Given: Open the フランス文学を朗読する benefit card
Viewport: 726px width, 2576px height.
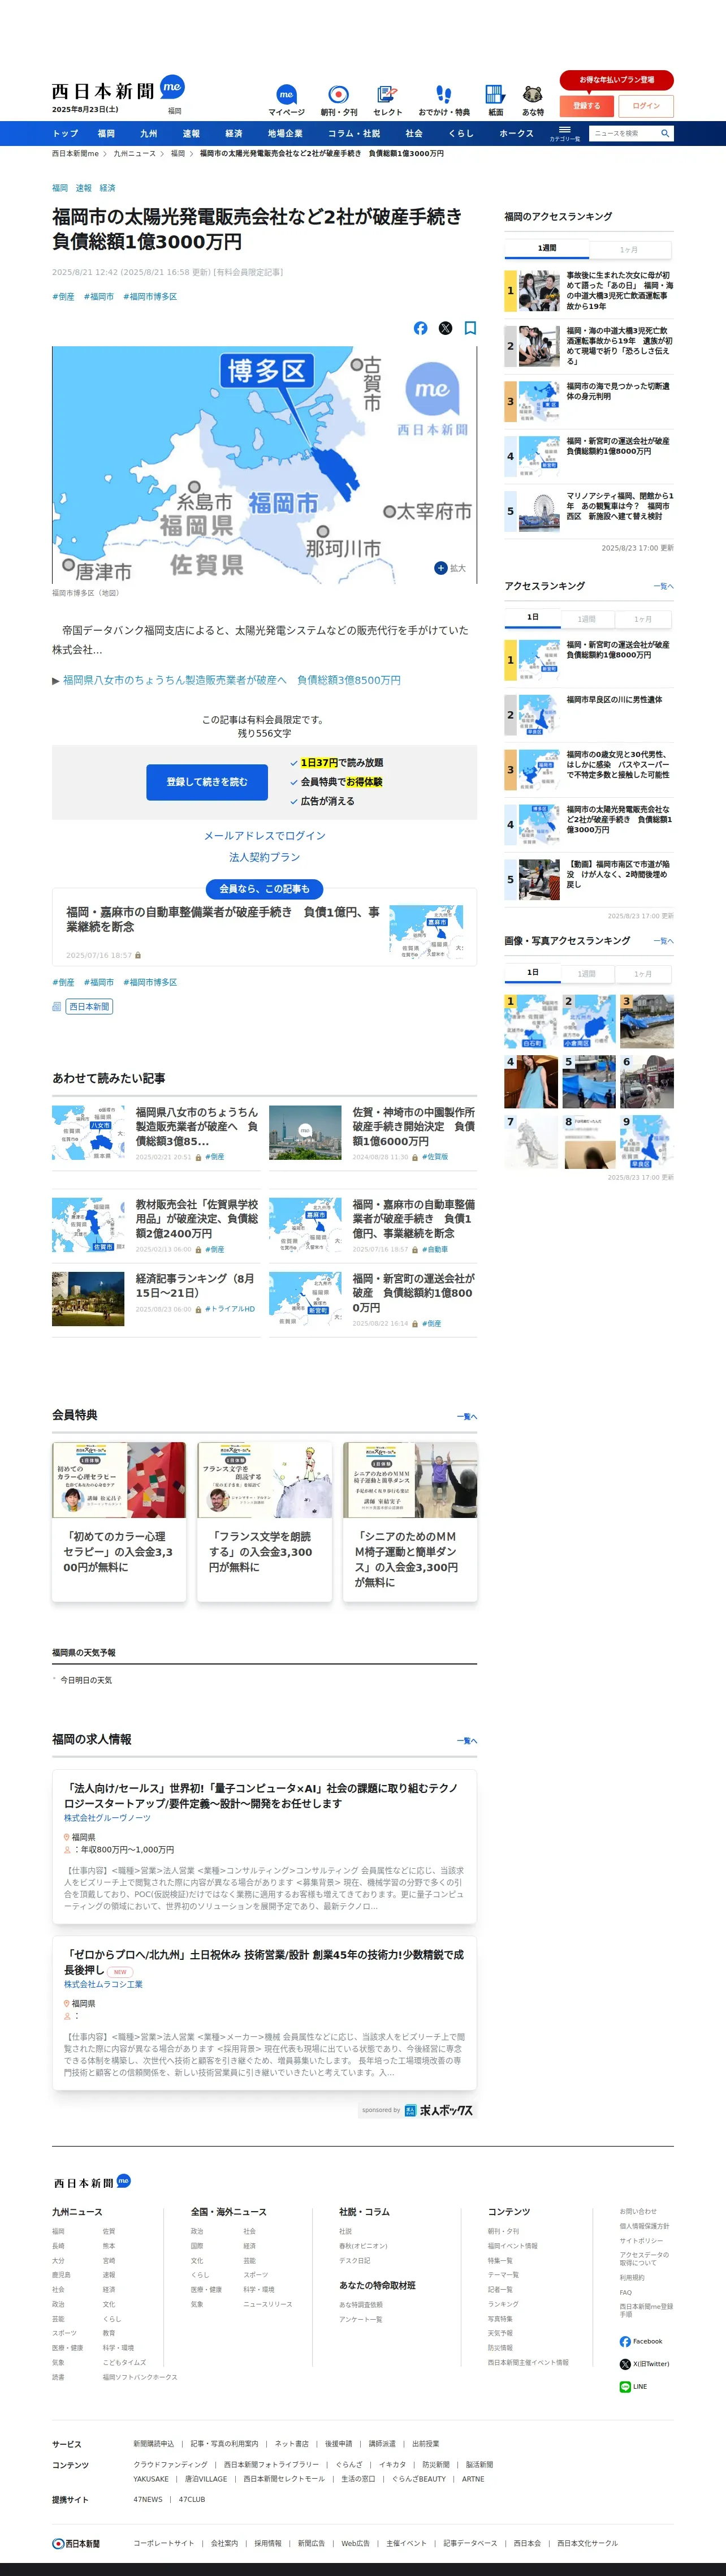Looking at the screenshot, I should 265,1521.
